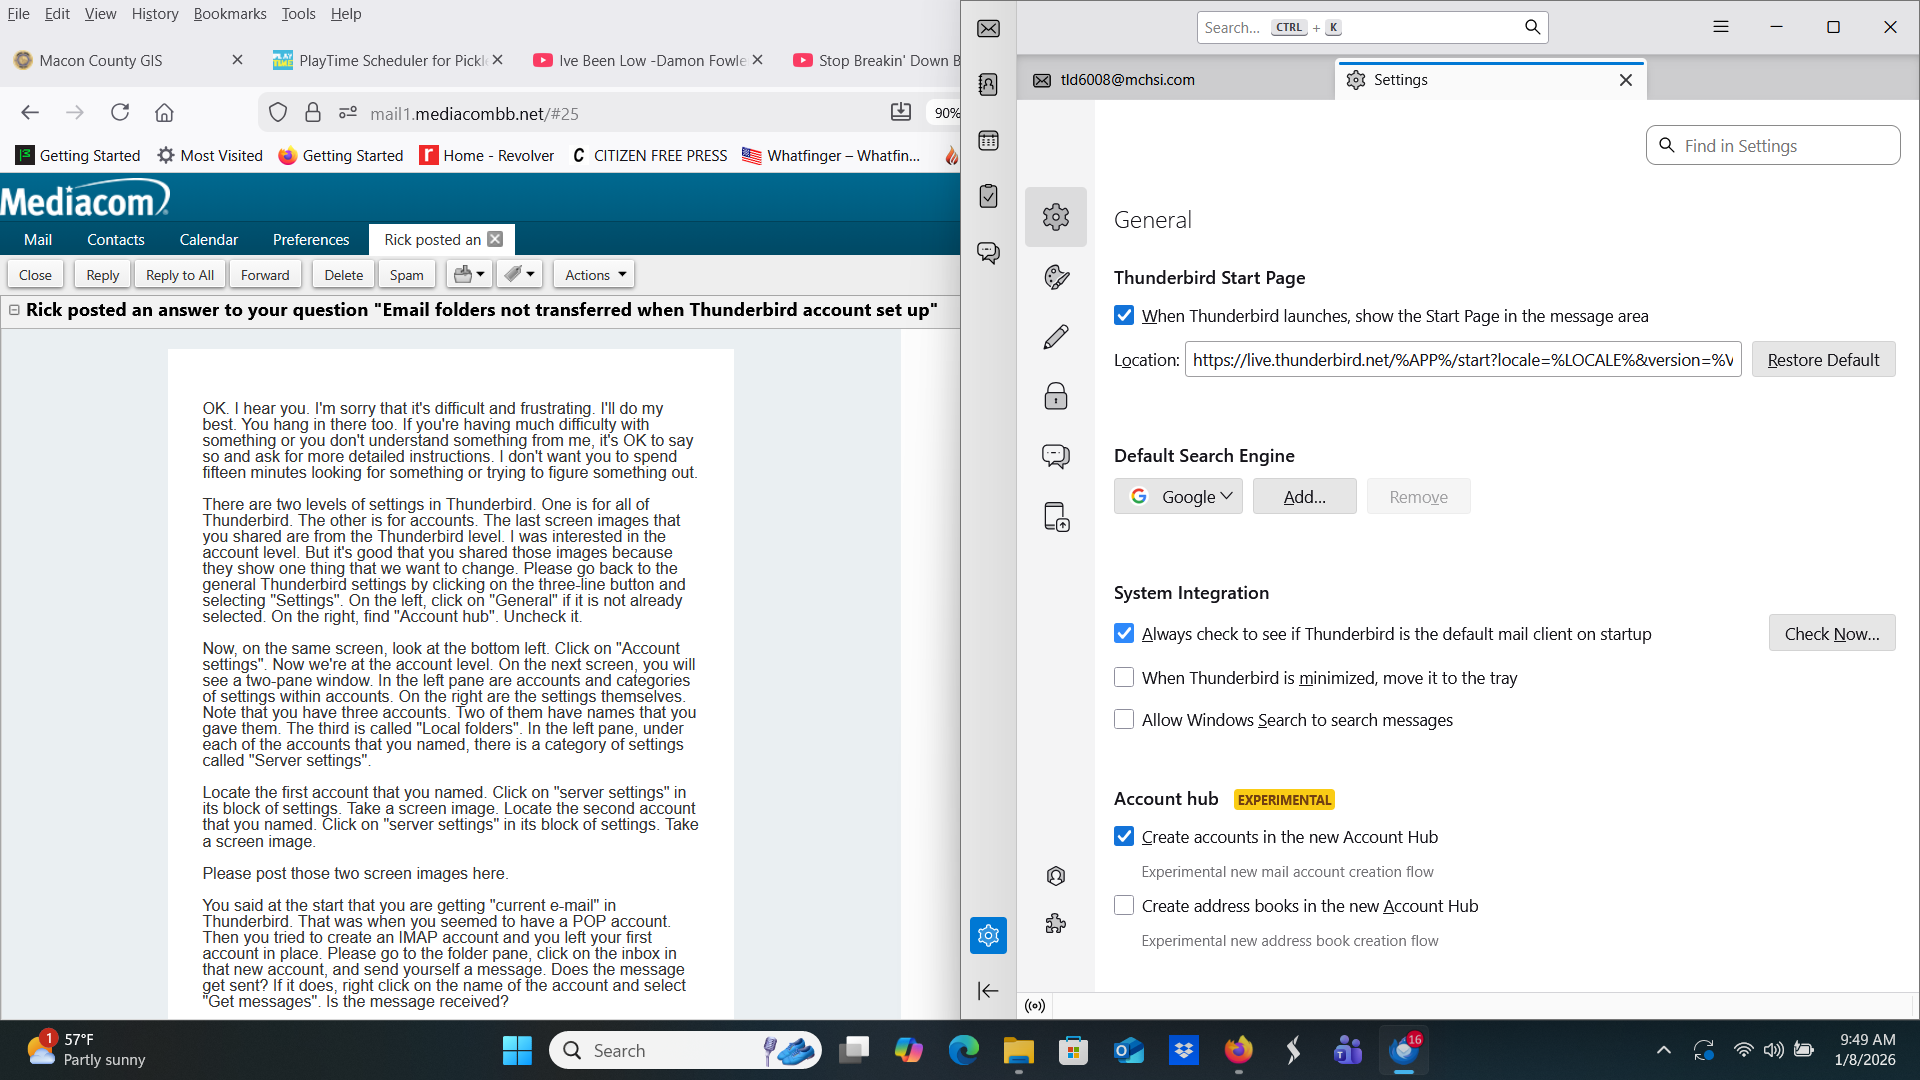The height and width of the screenshot is (1080, 1920).
Task: Expand the print dropdown arrow in mail toolbar
Action: (481, 275)
